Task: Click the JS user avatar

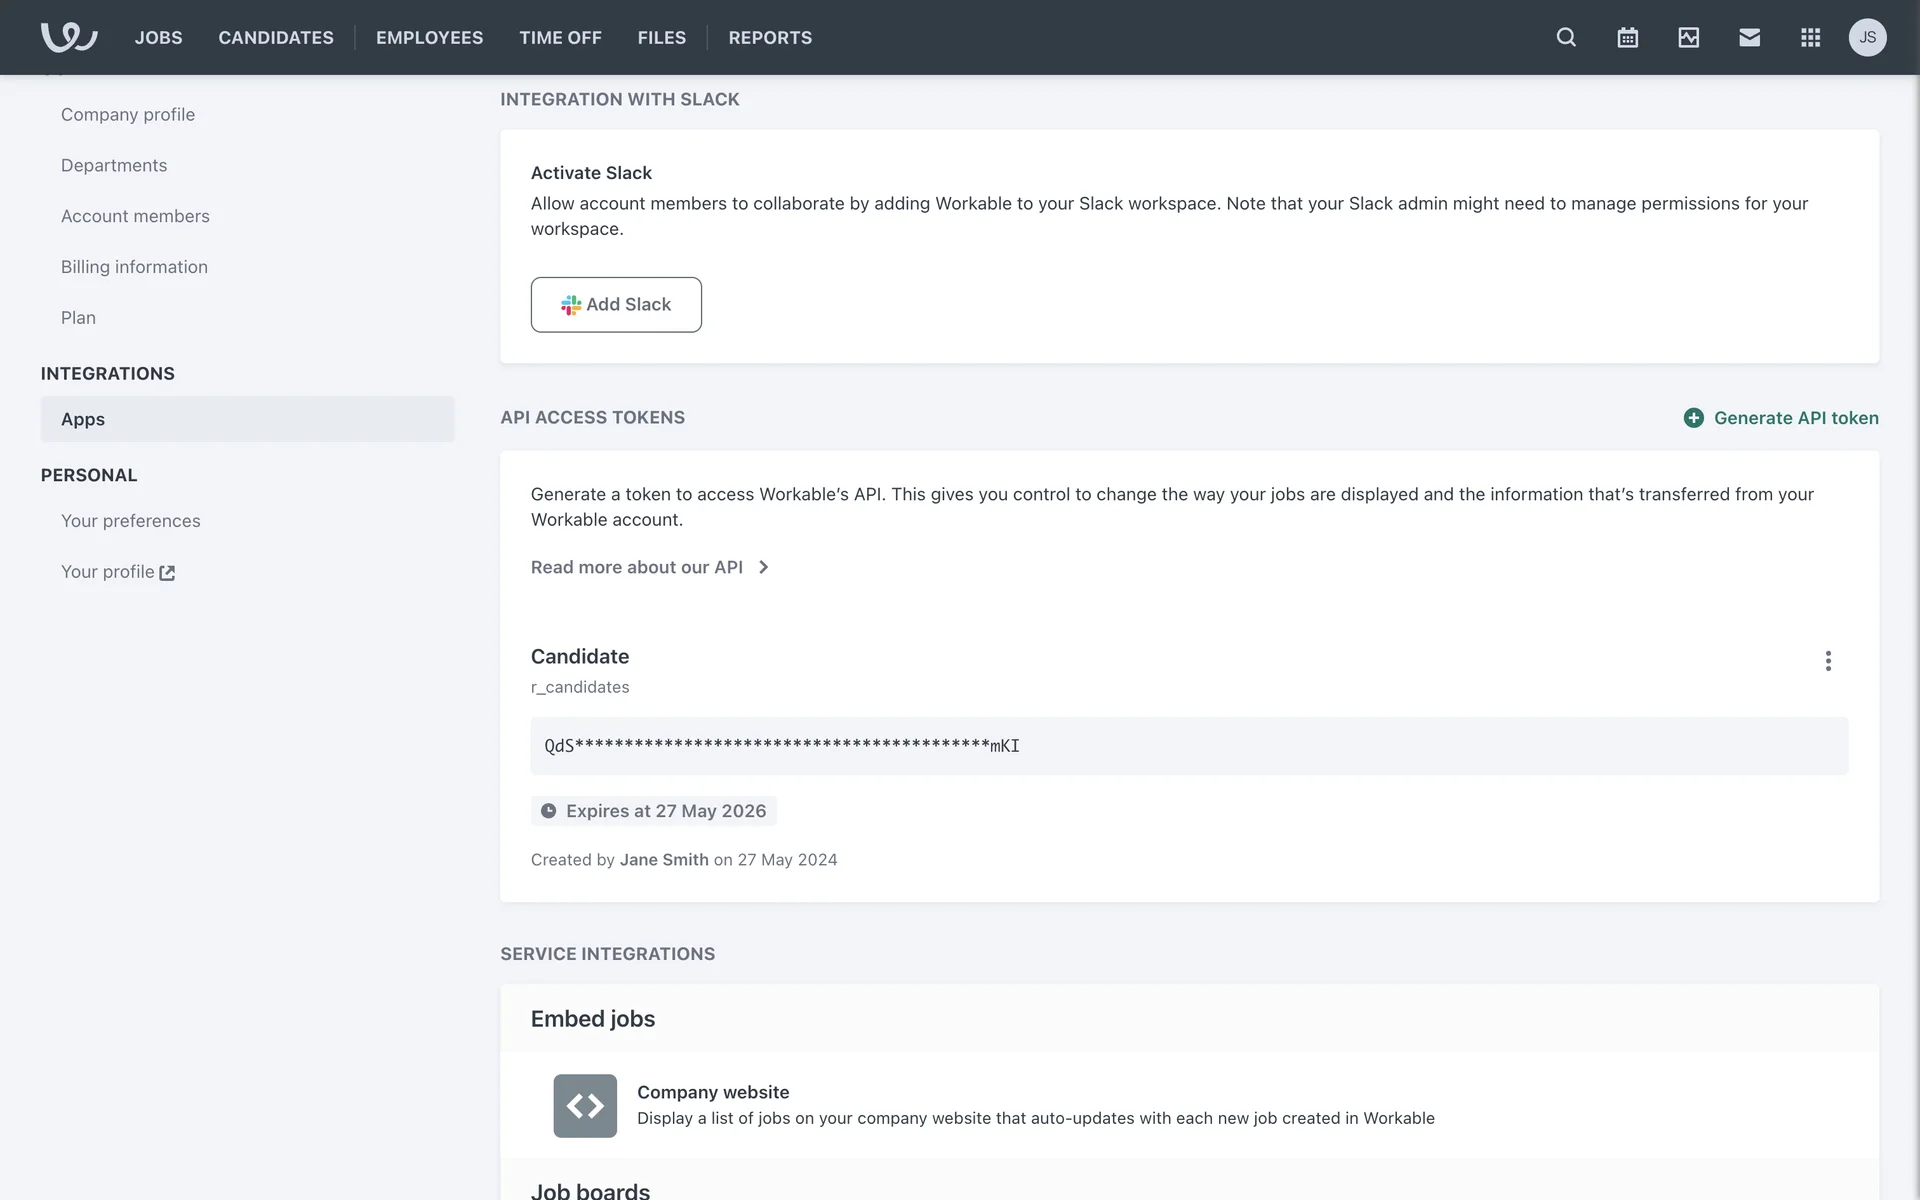Action: [x=1867, y=37]
